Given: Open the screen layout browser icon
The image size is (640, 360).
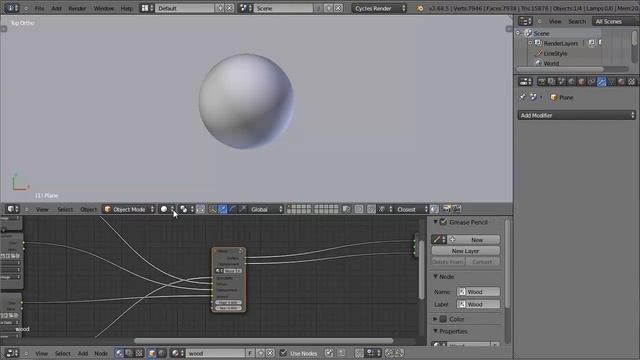Looking at the screenshot, I should tap(147, 8).
